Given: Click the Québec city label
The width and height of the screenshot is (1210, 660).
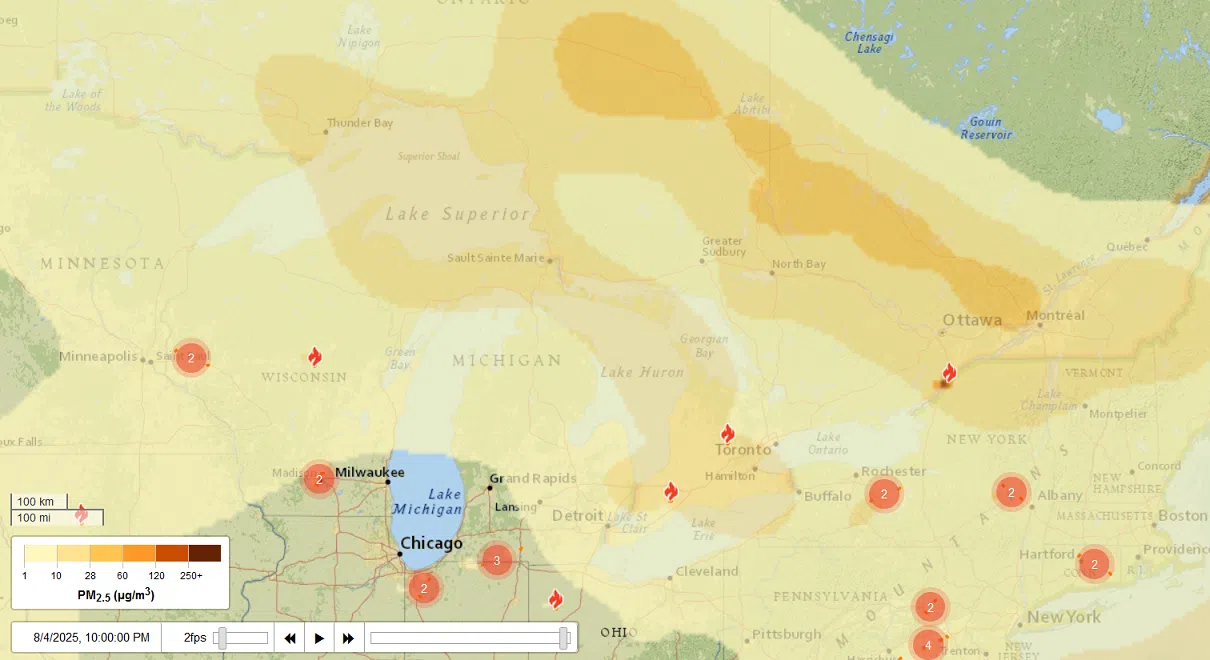Looking at the screenshot, I should (1127, 246).
